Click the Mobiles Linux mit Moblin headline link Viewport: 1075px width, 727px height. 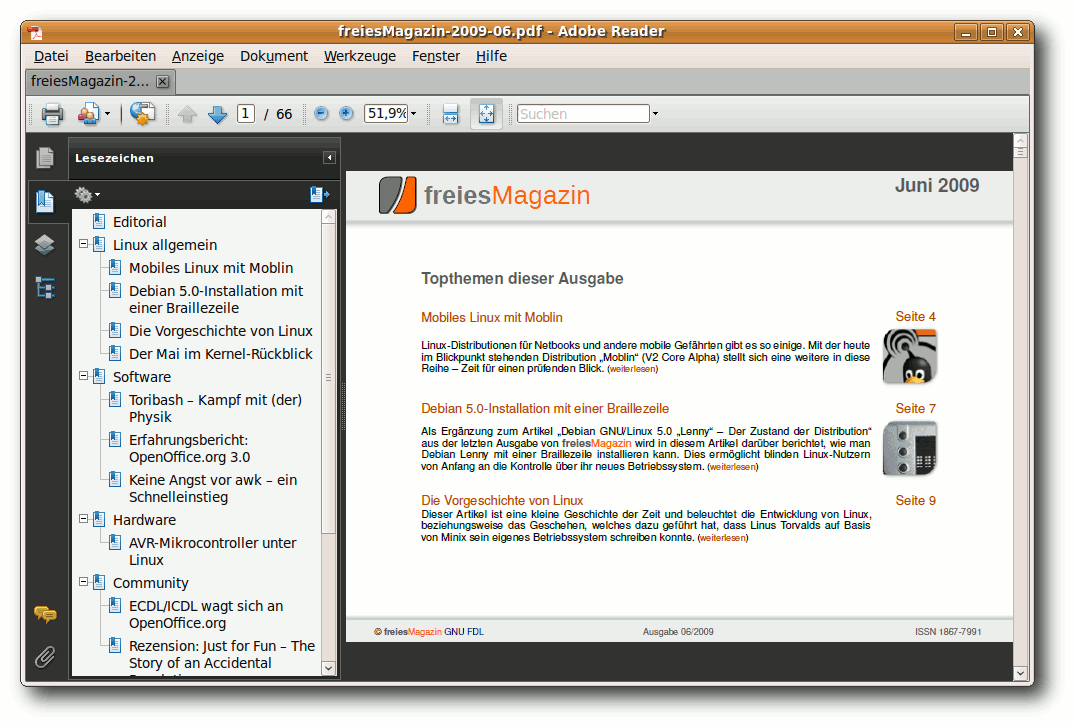tap(492, 318)
